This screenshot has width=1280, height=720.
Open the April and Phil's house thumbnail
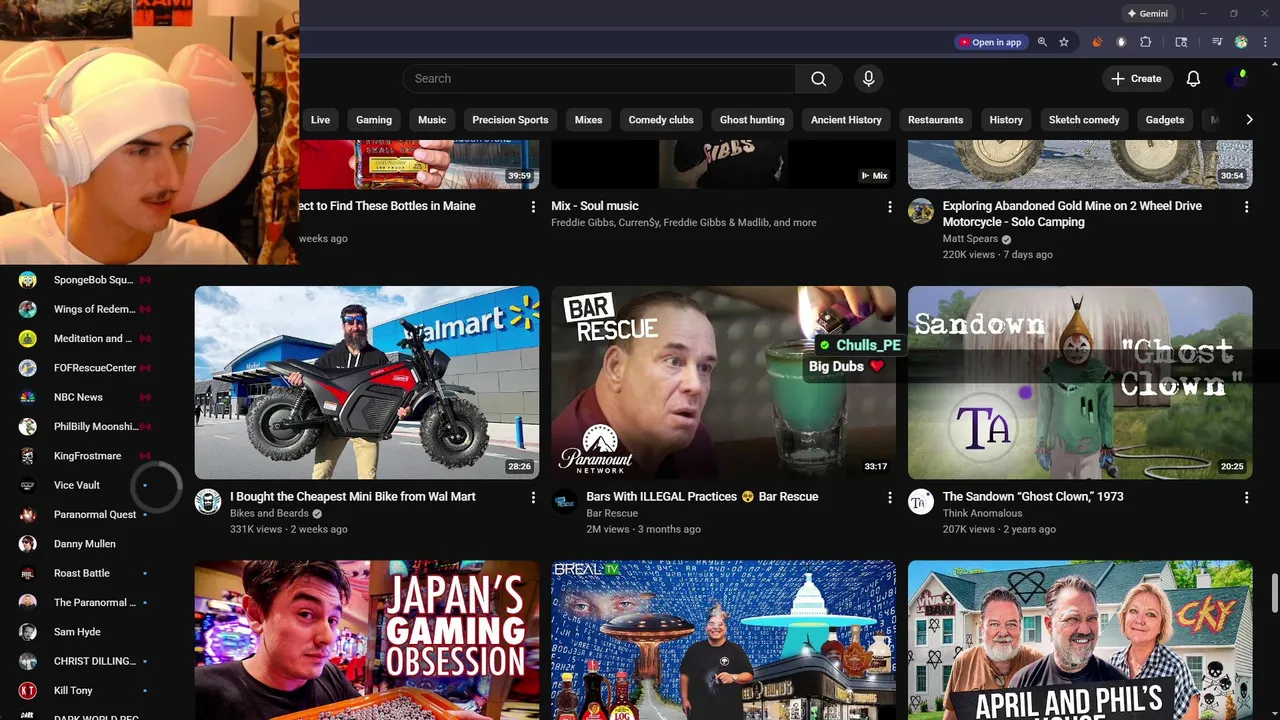coord(1080,640)
